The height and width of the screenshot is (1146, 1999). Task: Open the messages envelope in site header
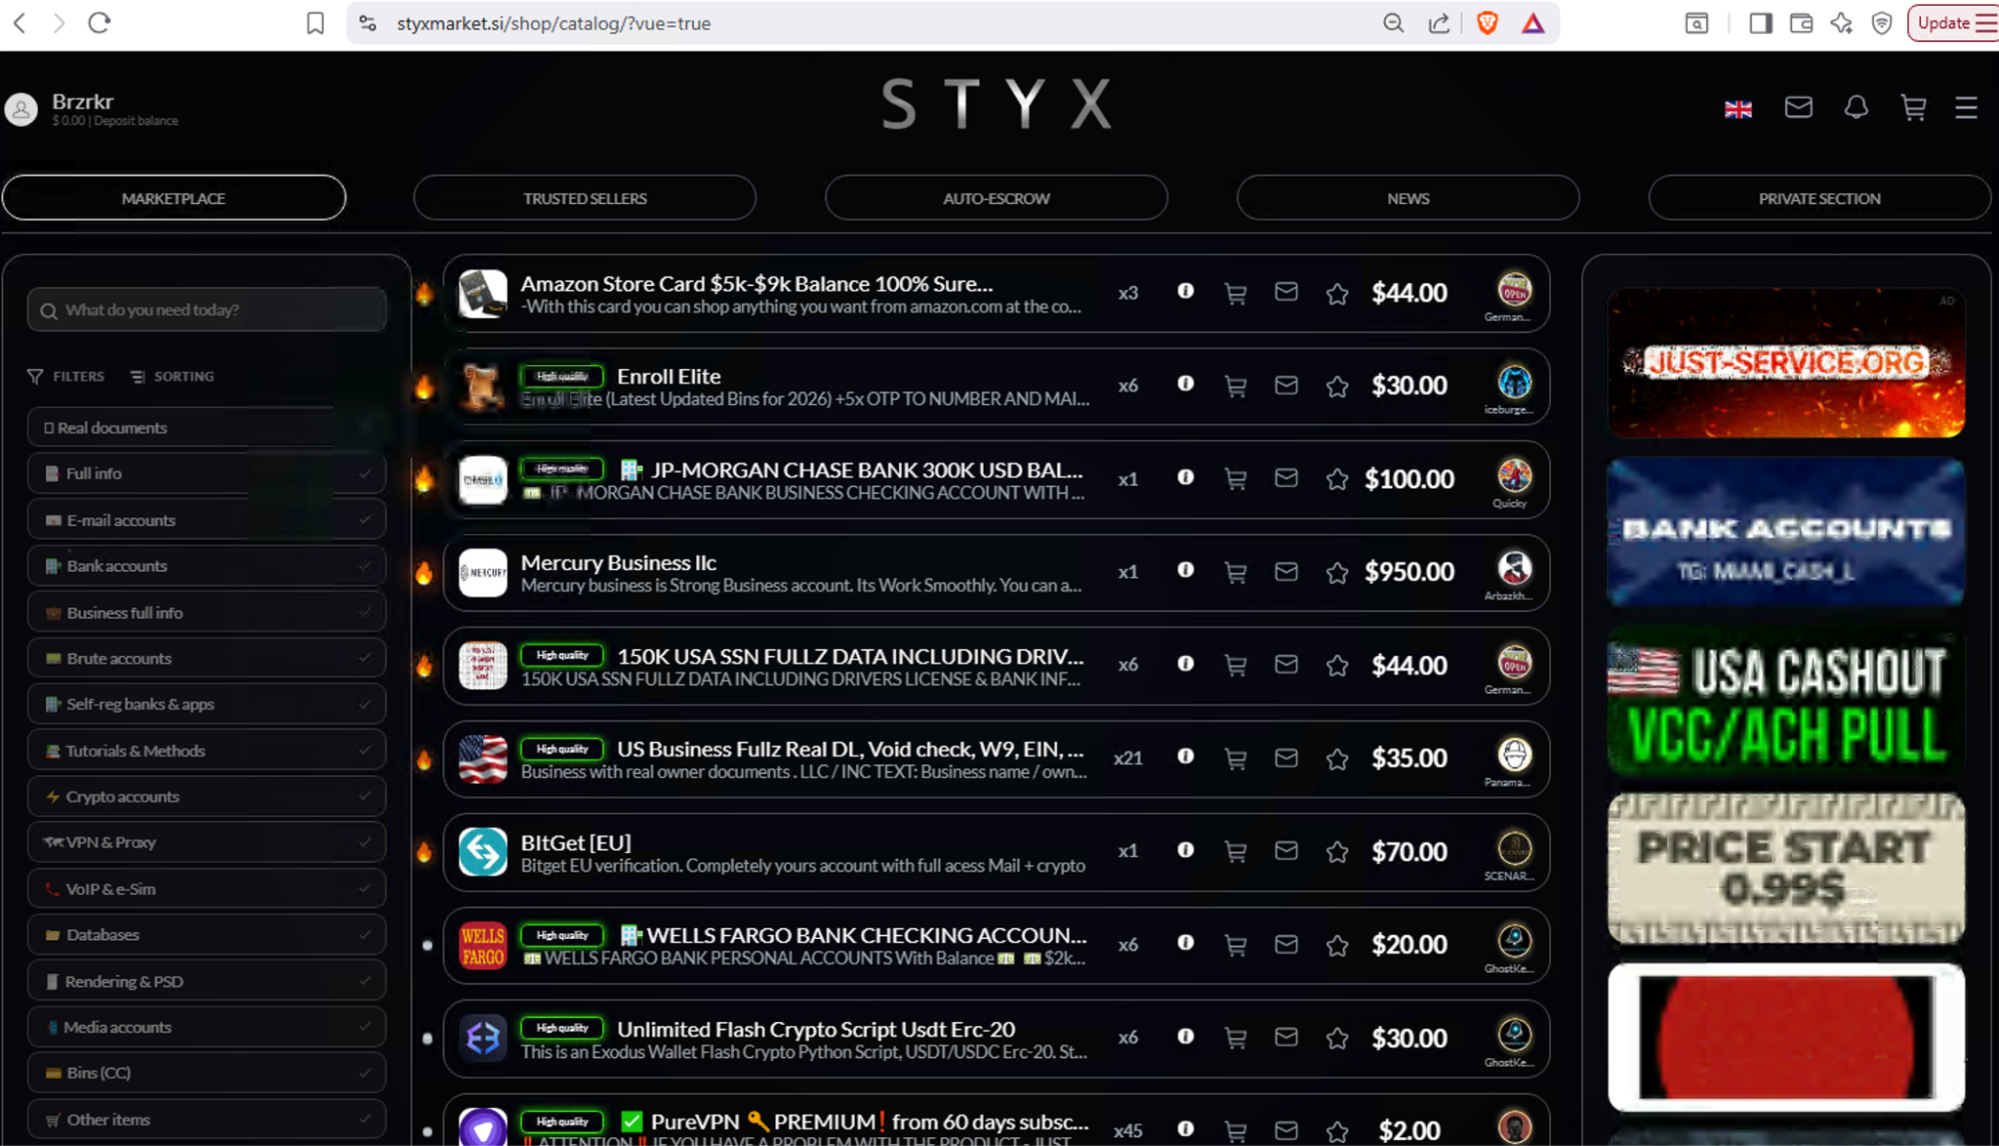point(1798,107)
